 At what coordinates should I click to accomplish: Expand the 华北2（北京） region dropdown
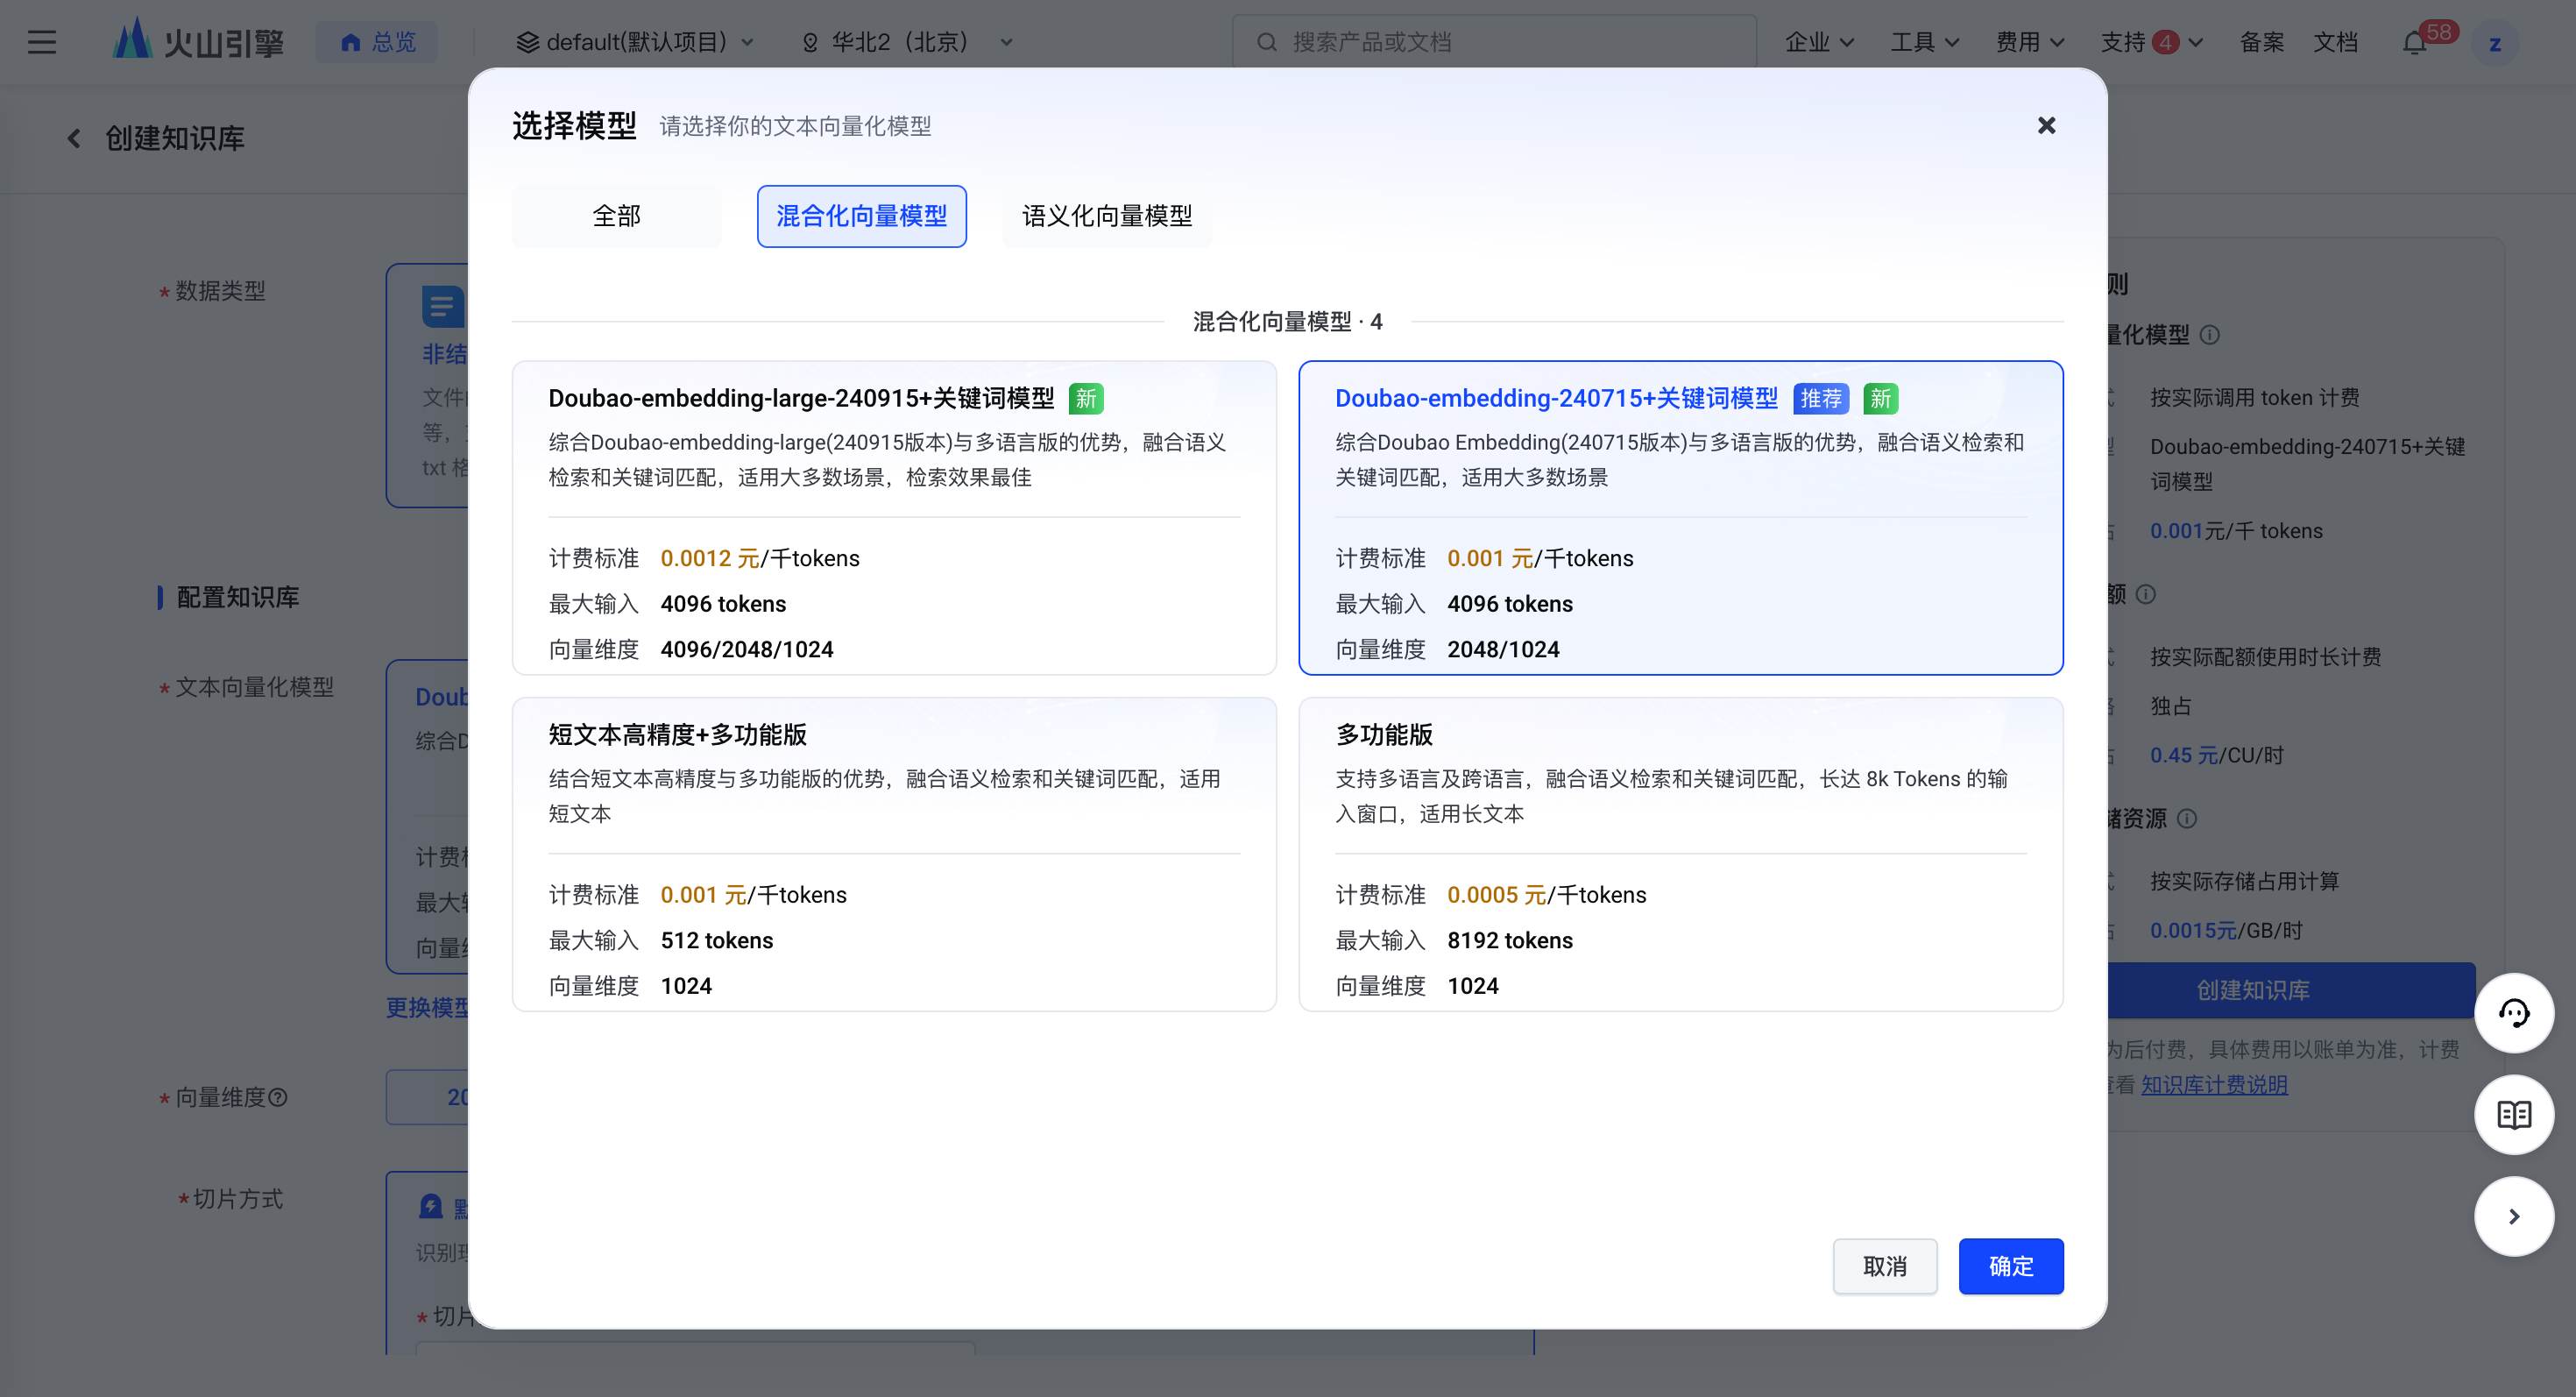click(908, 42)
